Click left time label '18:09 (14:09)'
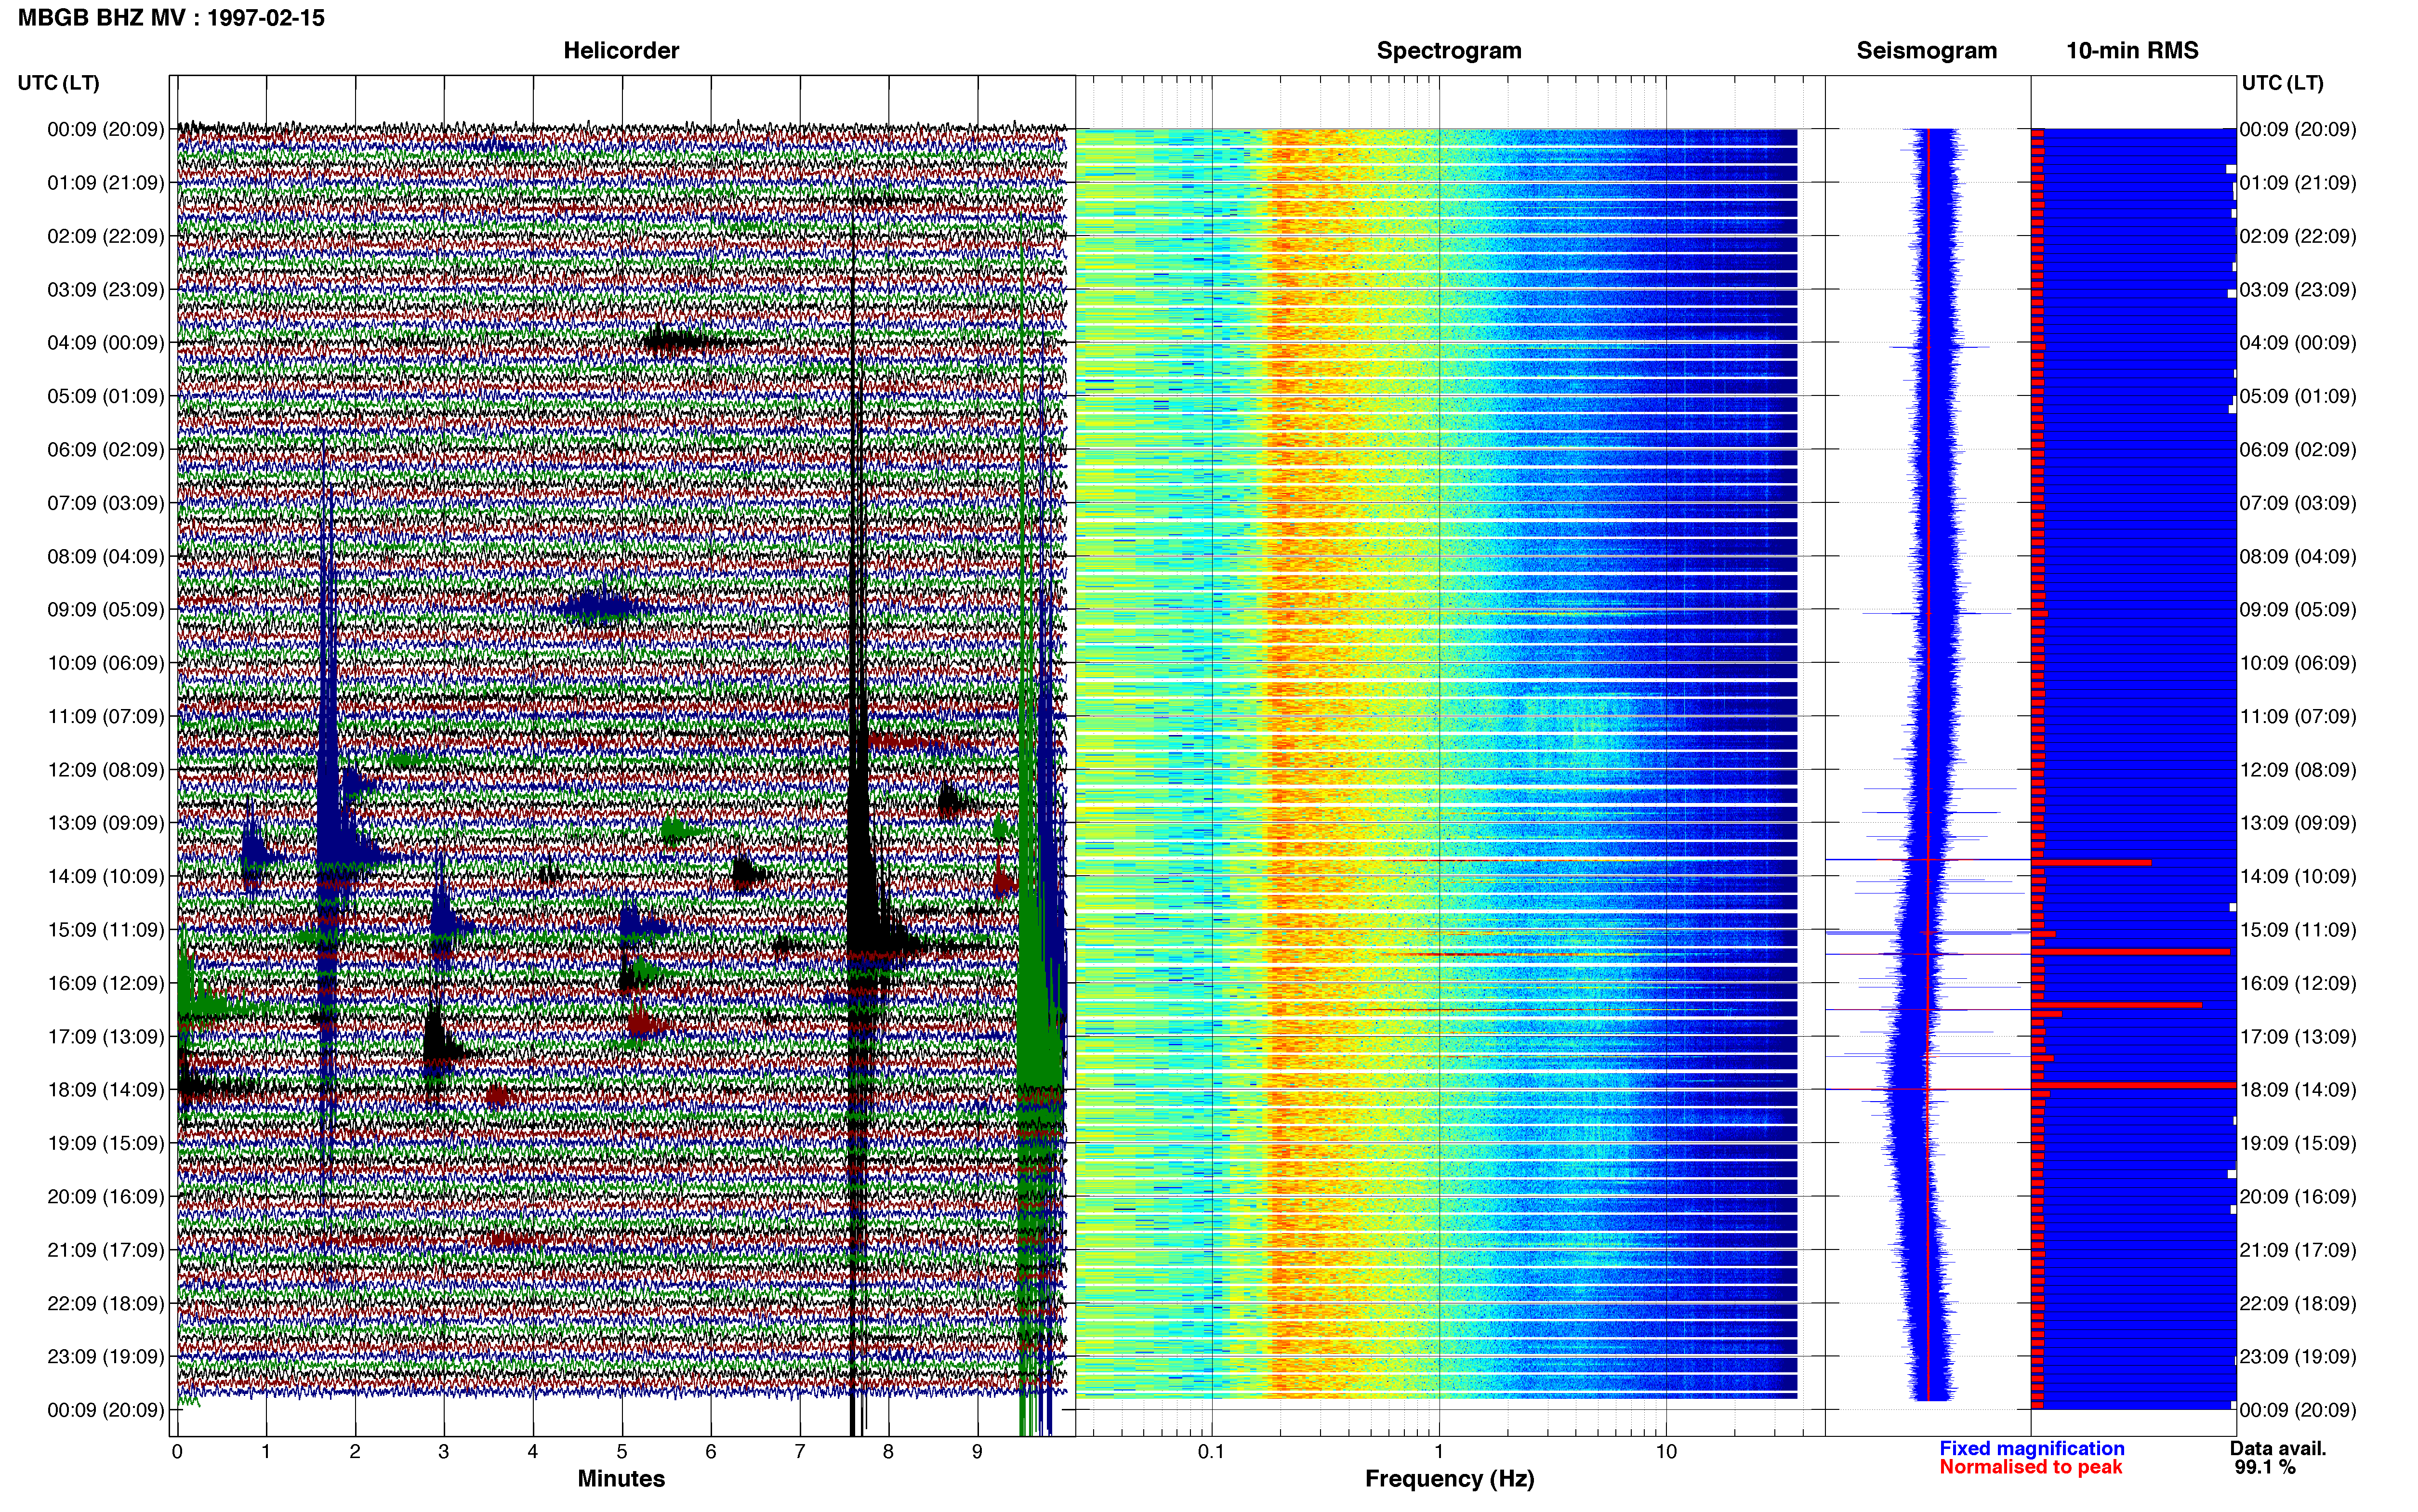Image resolution: width=2418 pixels, height=1512 pixels. point(106,1090)
